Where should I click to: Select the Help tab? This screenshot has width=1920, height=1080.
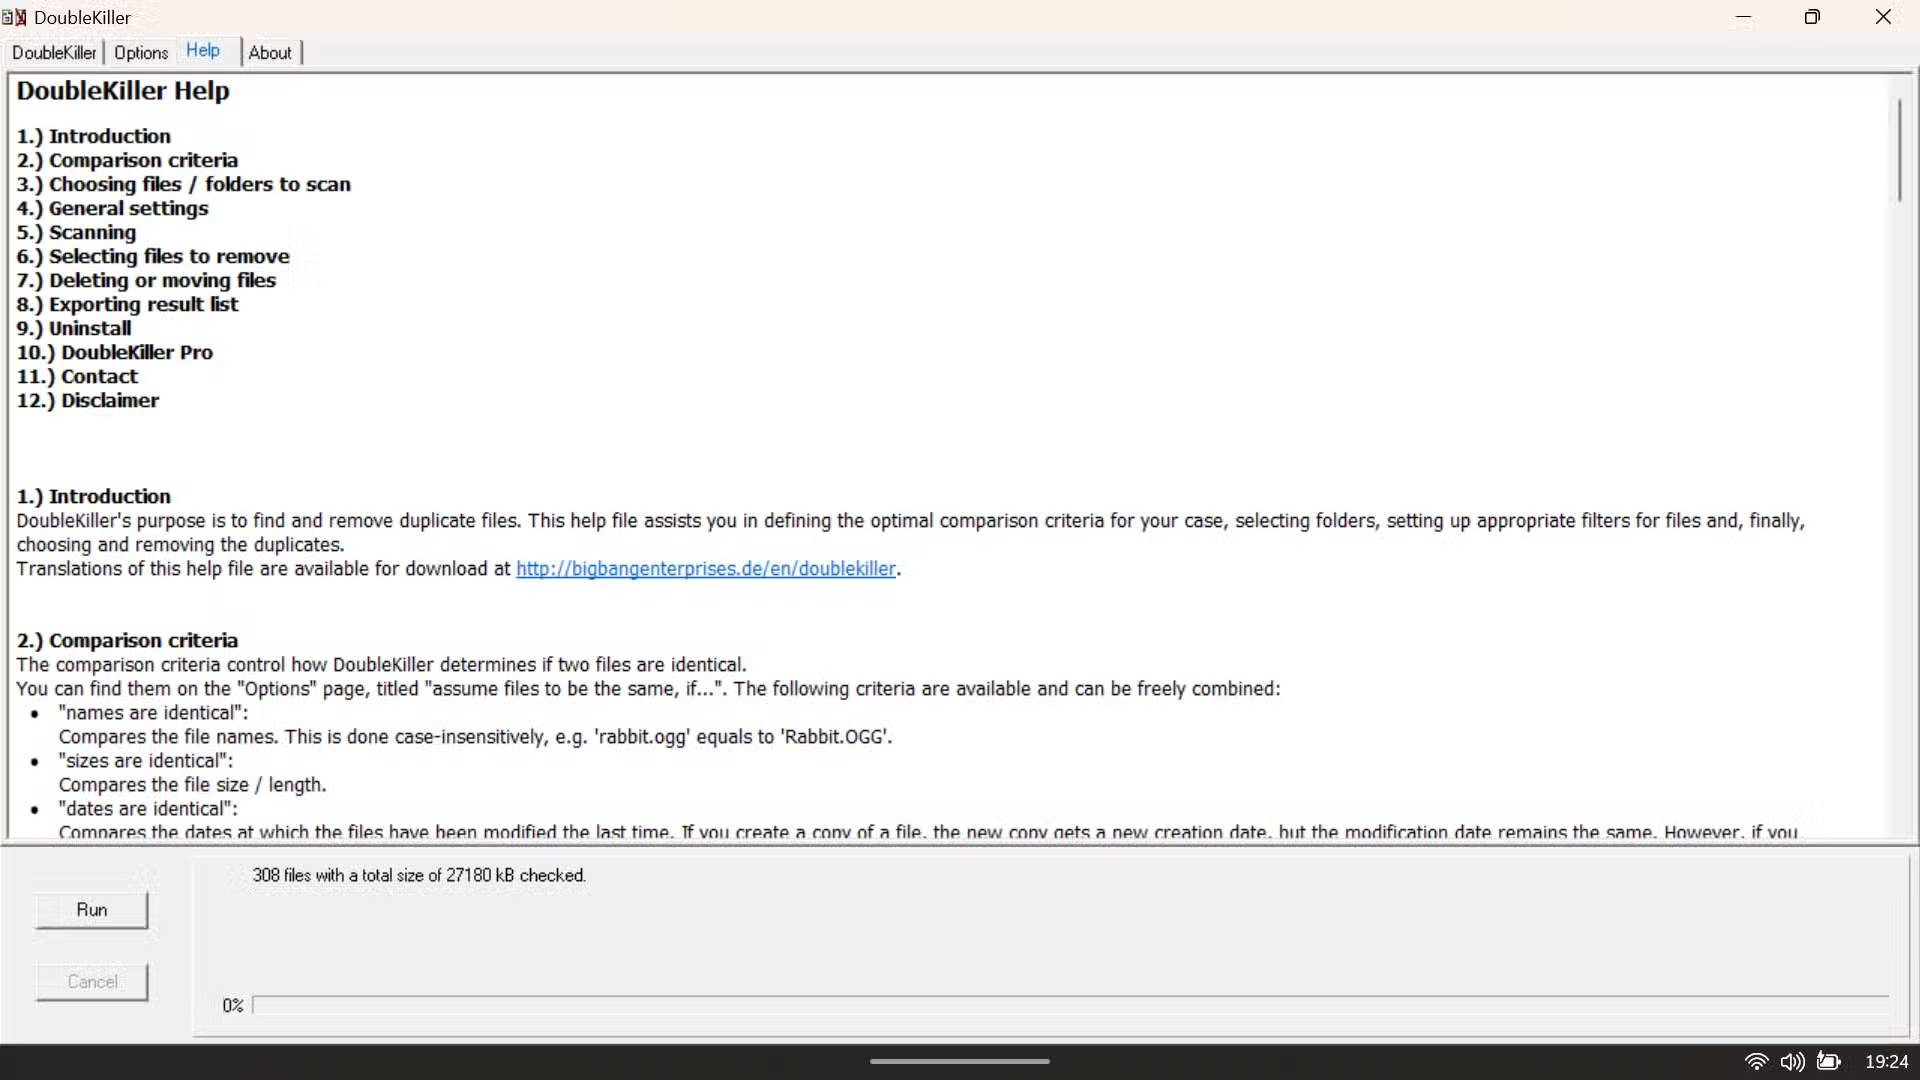(203, 51)
